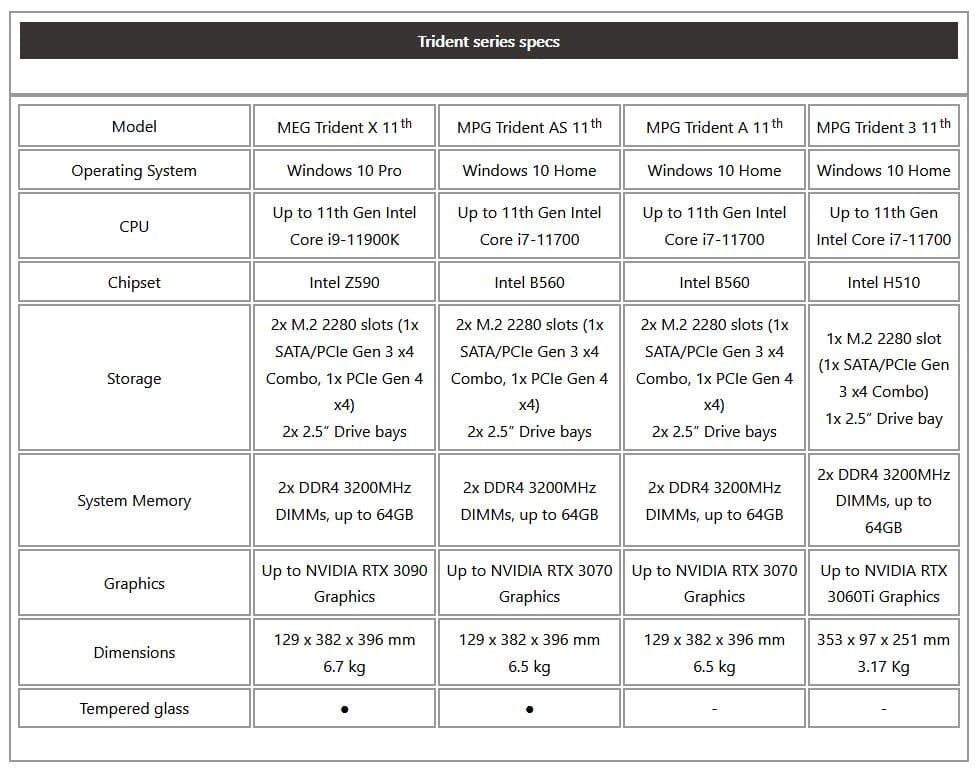Select the 'Operating System' row header
The width and height of the screenshot is (980, 774).
click(134, 170)
